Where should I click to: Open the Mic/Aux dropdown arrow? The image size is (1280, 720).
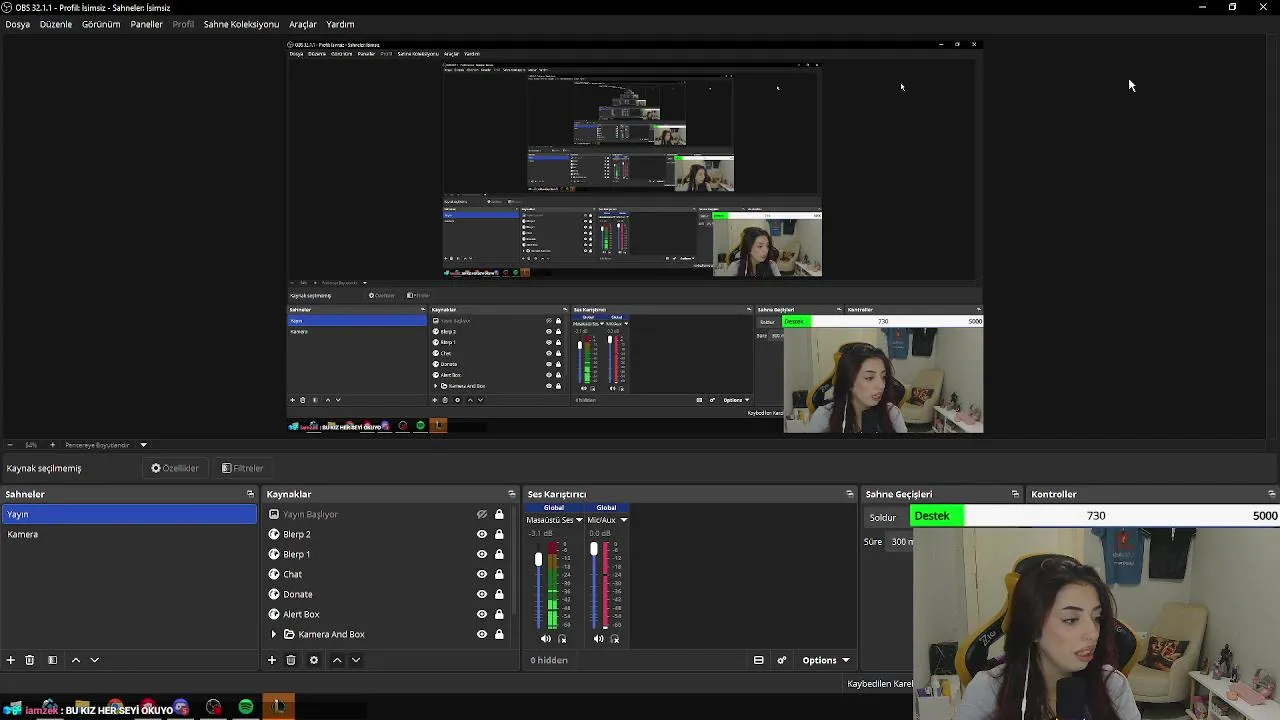pos(623,520)
